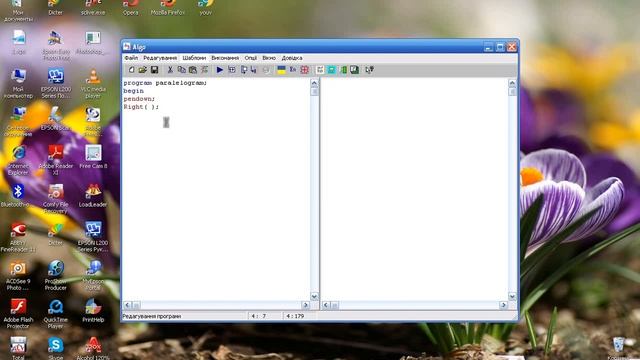The height and width of the screenshot is (360, 640).
Task: Click code editor up scroll arrow
Action: point(314,83)
